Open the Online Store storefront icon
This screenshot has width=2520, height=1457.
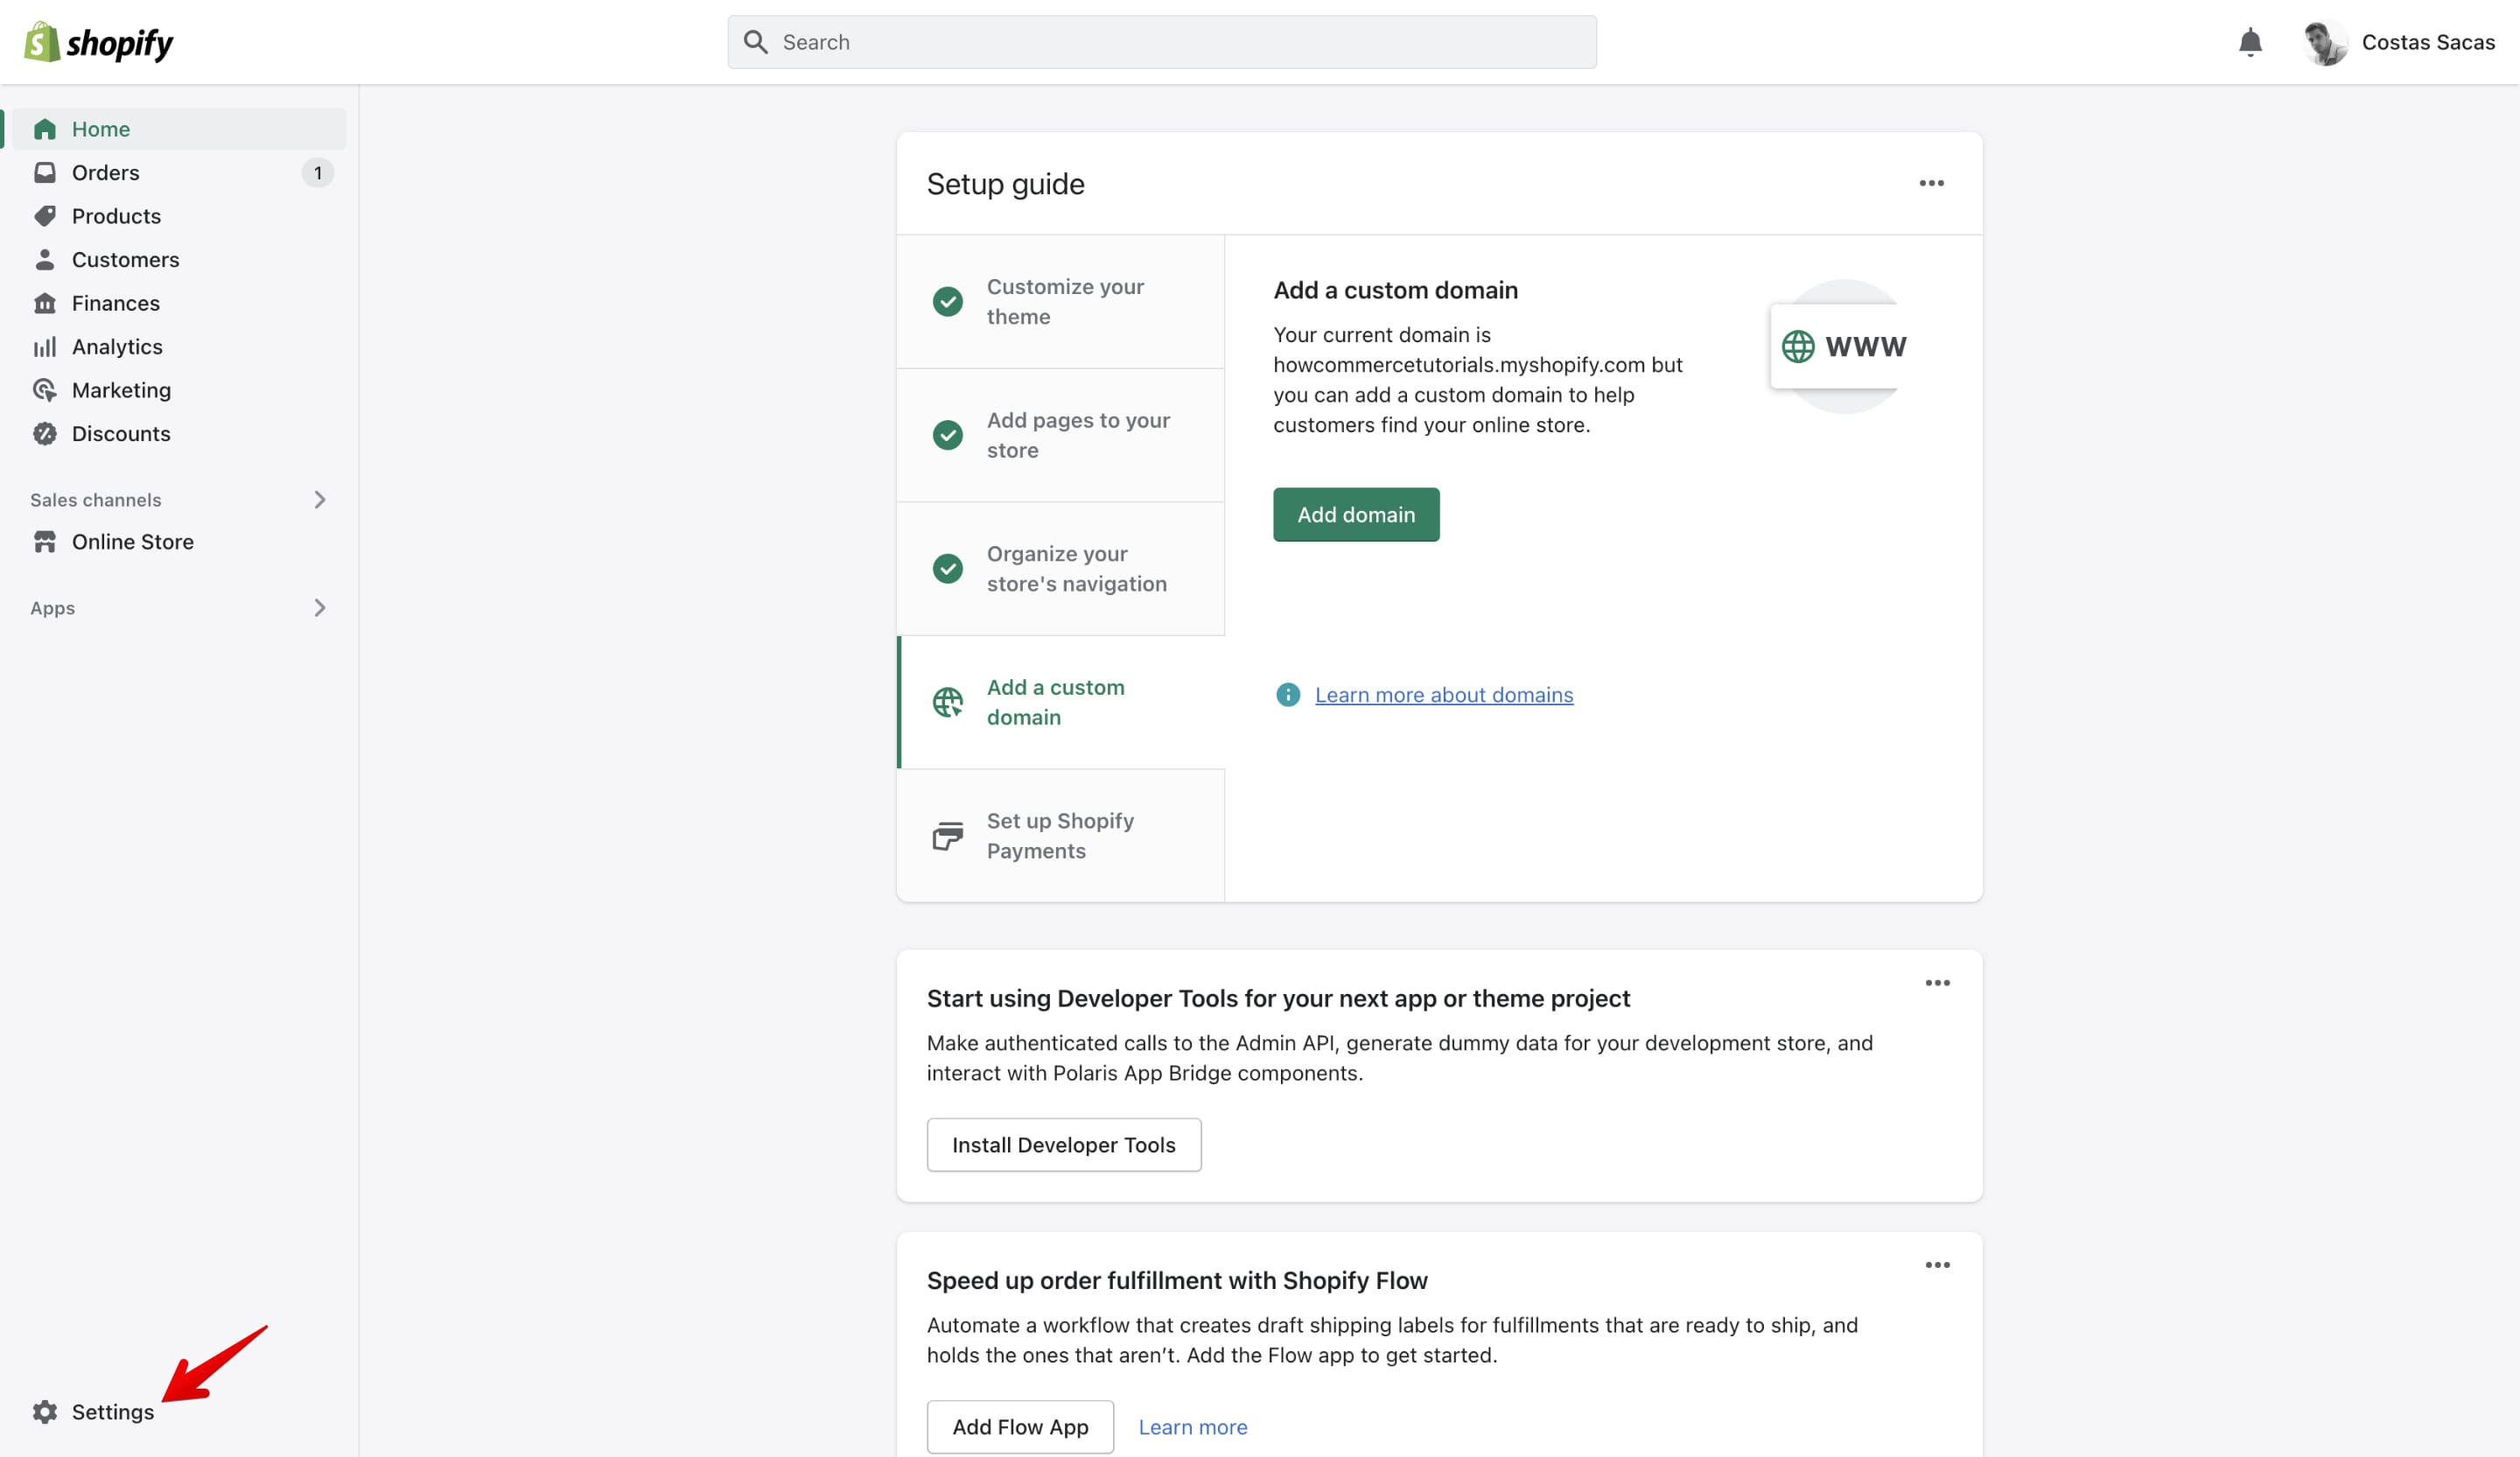click(45, 541)
